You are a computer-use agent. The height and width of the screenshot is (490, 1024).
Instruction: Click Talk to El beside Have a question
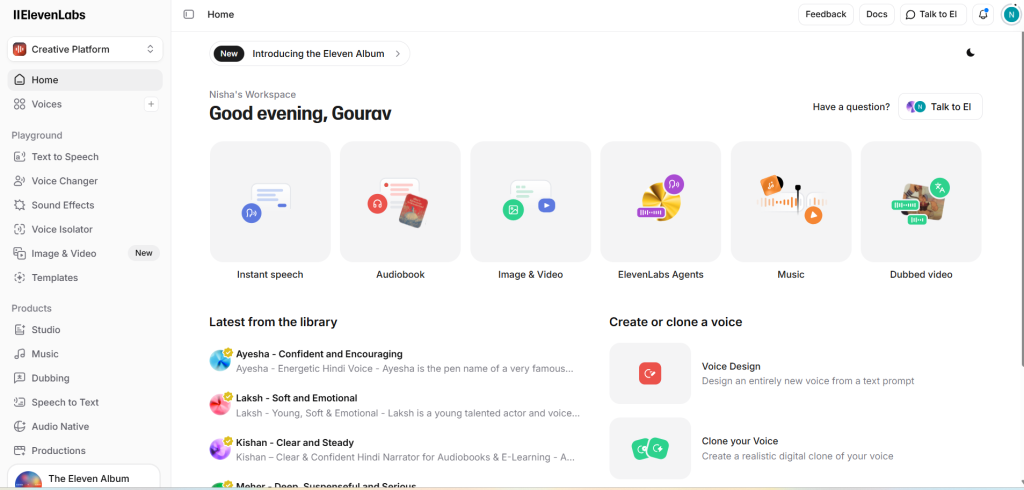[940, 106]
